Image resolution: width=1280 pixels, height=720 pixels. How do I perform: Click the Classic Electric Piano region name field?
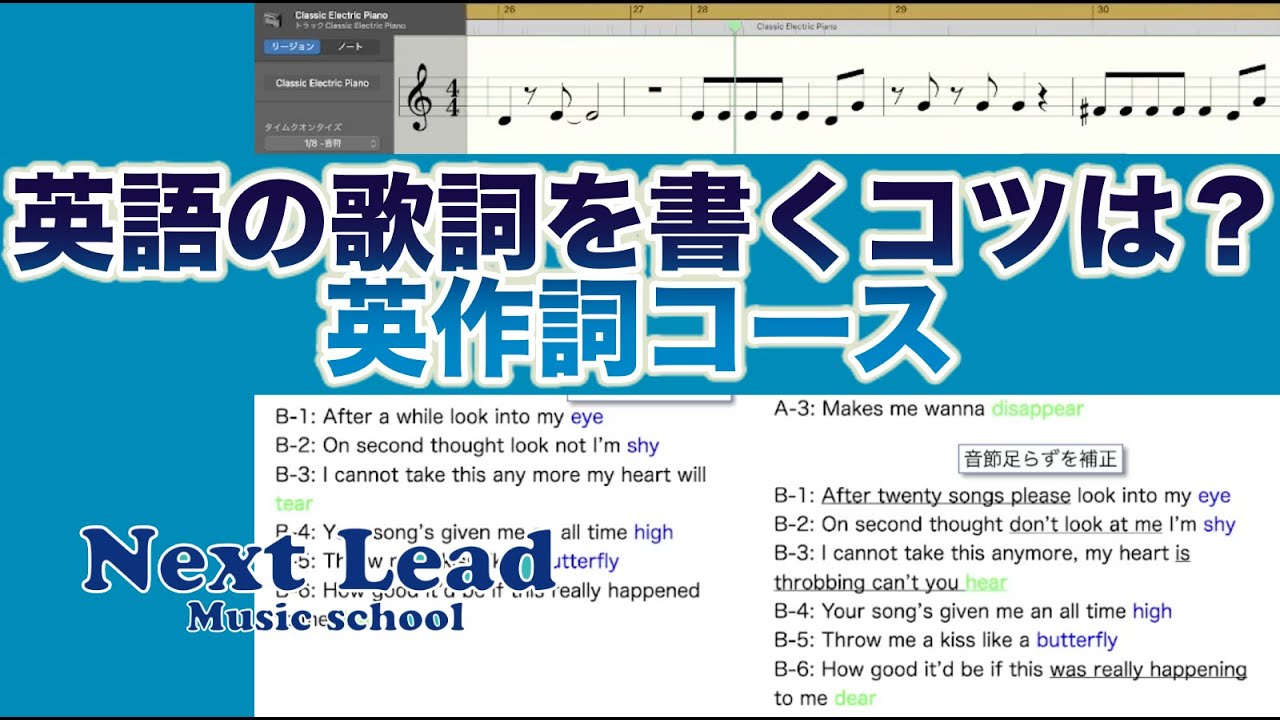(322, 84)
